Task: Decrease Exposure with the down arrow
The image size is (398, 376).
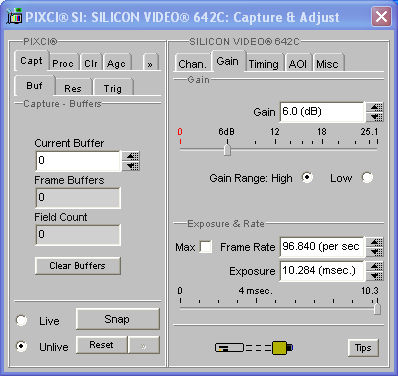Action: click(375, 276)
